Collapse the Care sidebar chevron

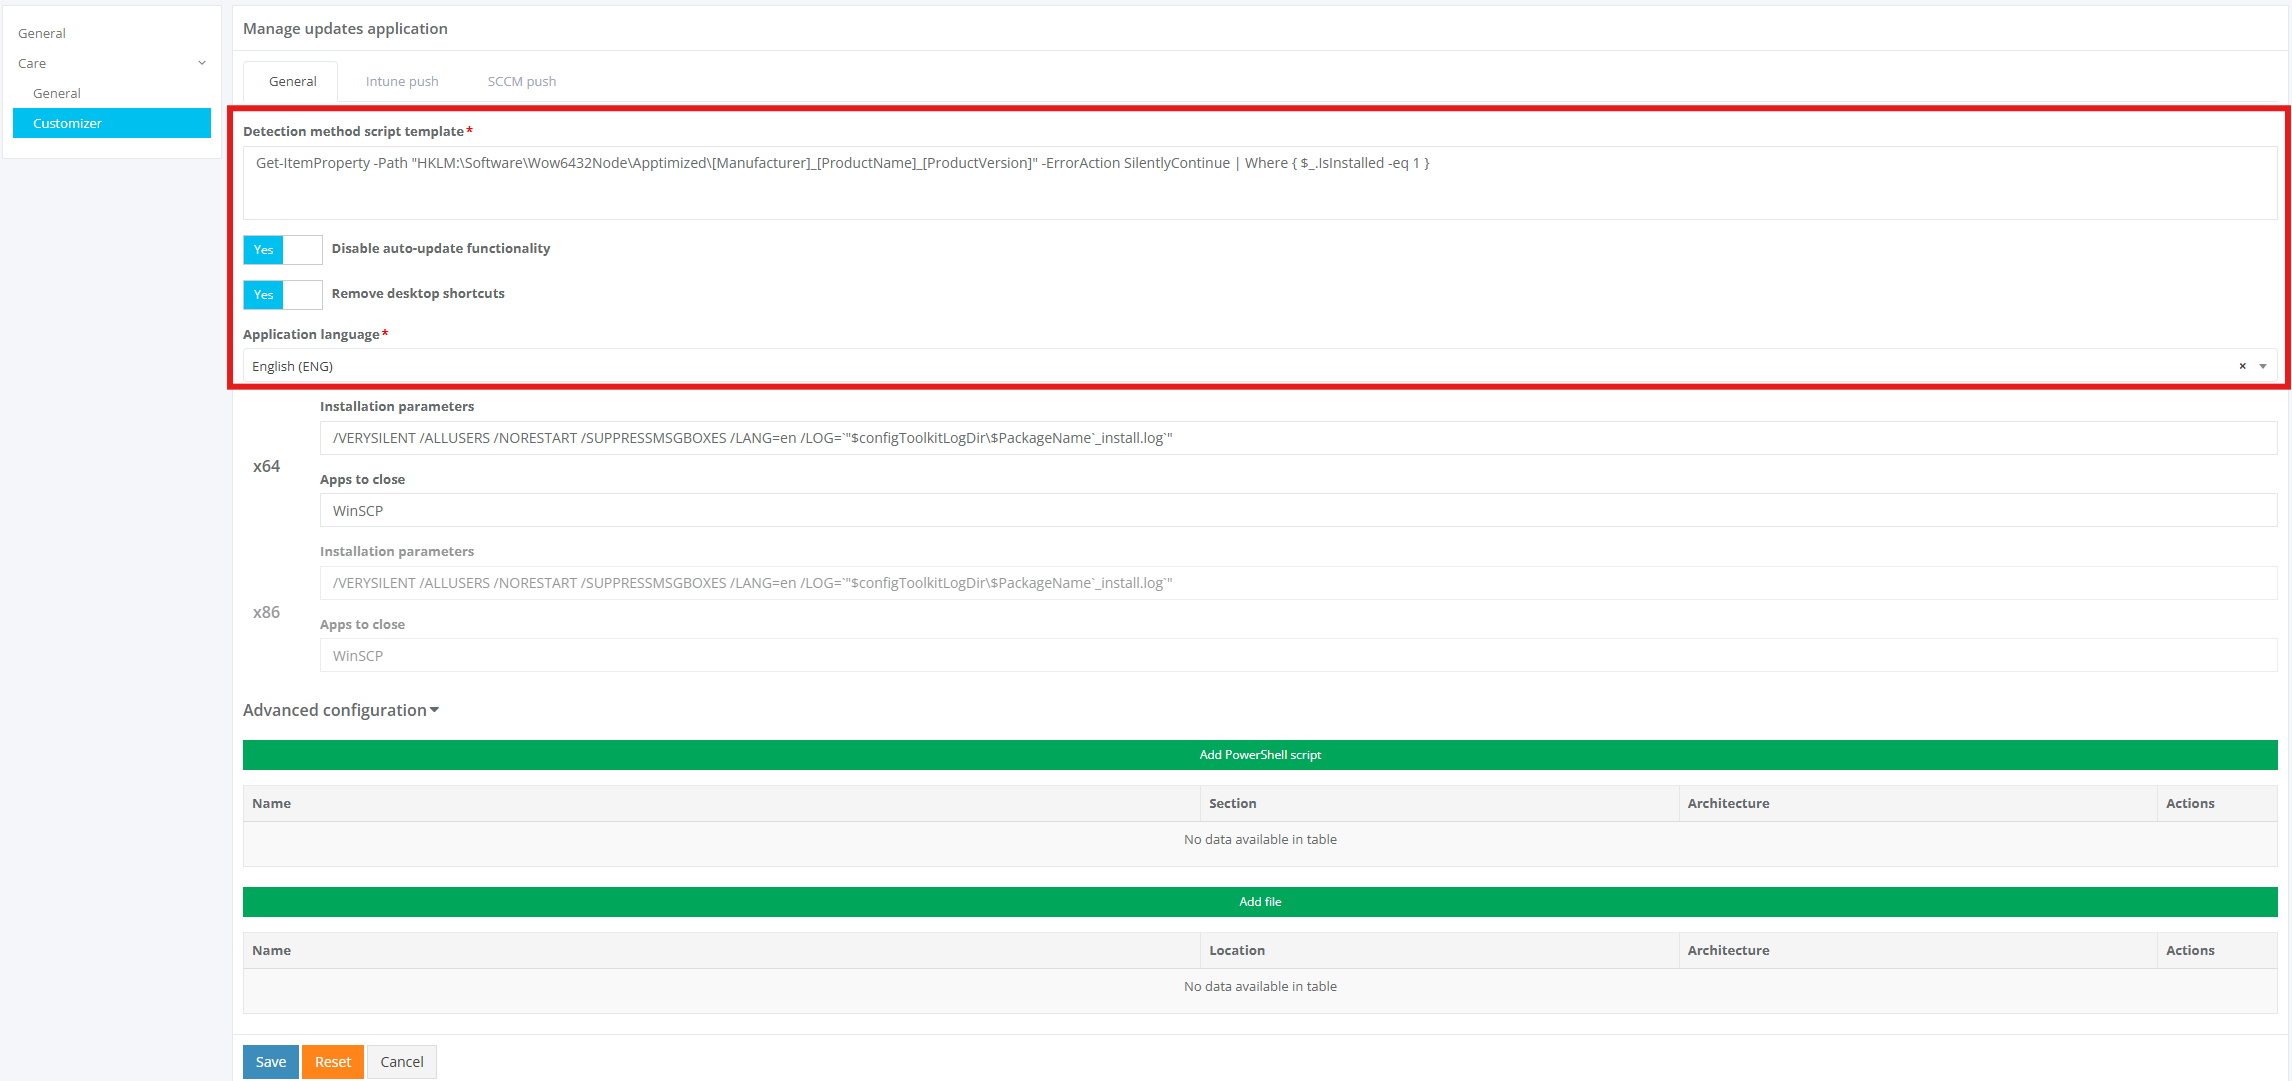pos(202,63)
